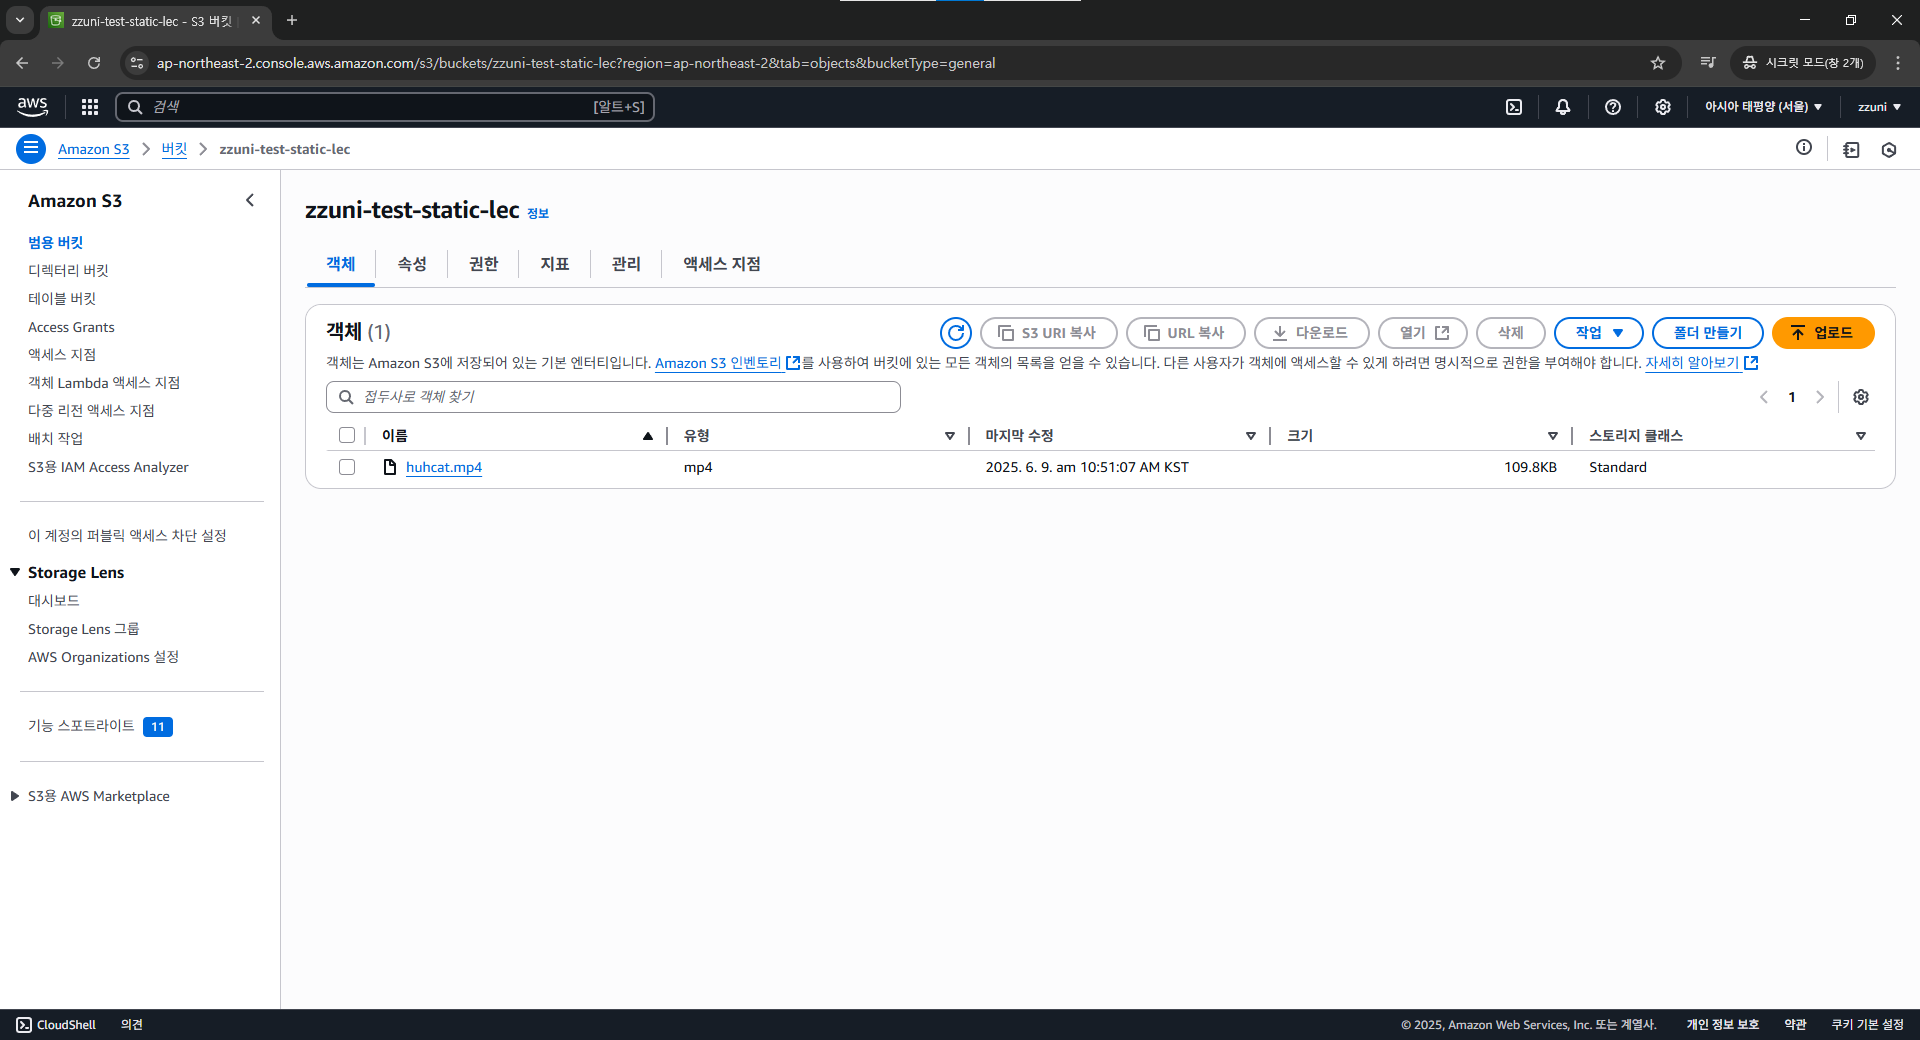
Task: Open CloudShell from the top navigation bar
Action: [1514, 107]
